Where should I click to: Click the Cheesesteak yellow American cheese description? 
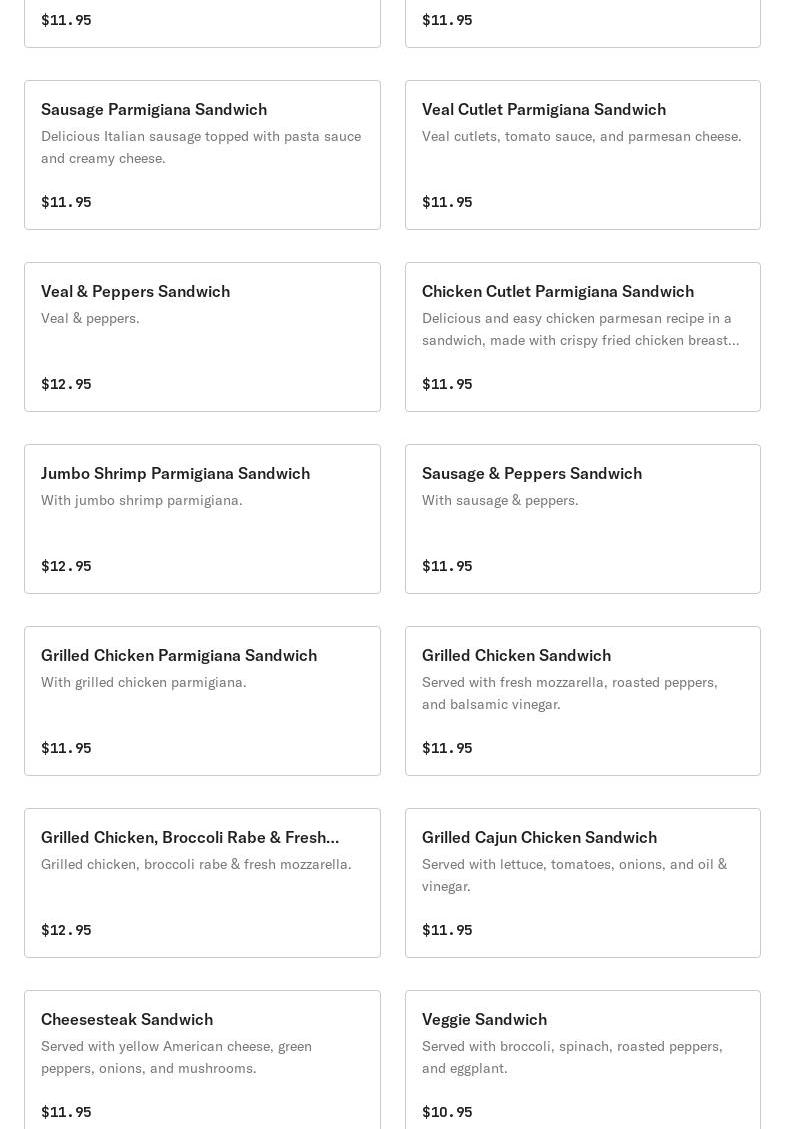click(x=176, y=1057)
